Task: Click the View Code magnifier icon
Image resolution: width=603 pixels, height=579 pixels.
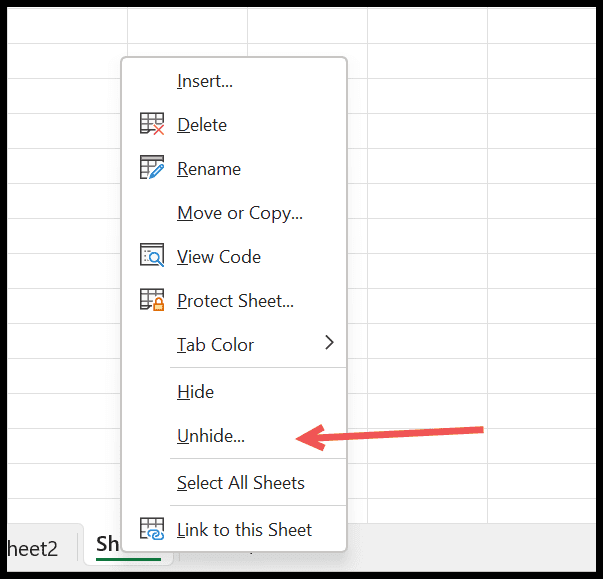Action: point(152,255)
